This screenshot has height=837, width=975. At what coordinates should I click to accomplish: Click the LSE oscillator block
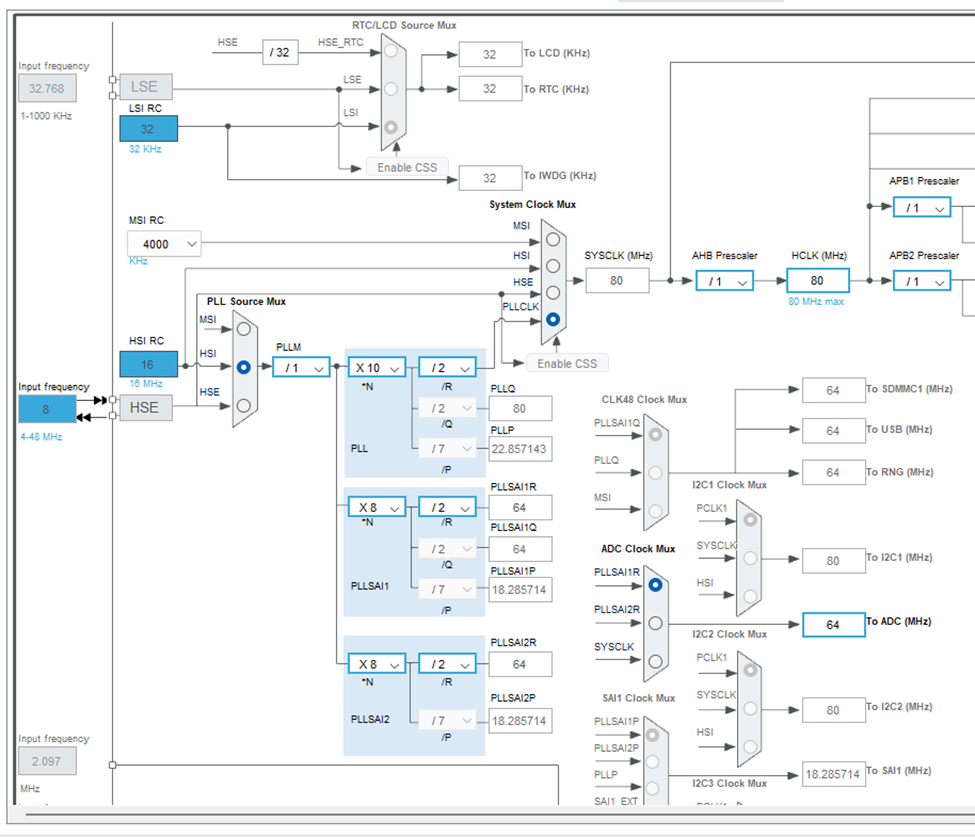point(146,86)
